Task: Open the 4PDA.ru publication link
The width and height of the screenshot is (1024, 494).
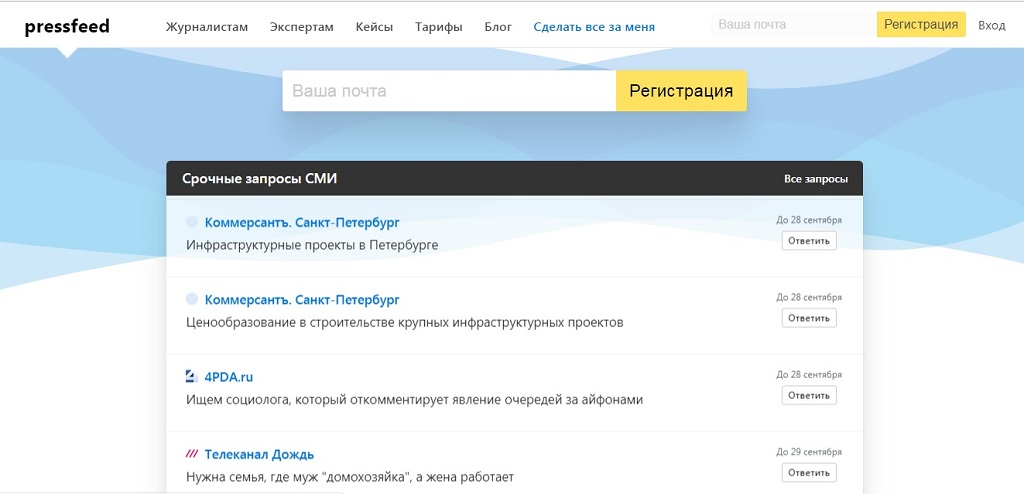Action: tap(229, 377)
